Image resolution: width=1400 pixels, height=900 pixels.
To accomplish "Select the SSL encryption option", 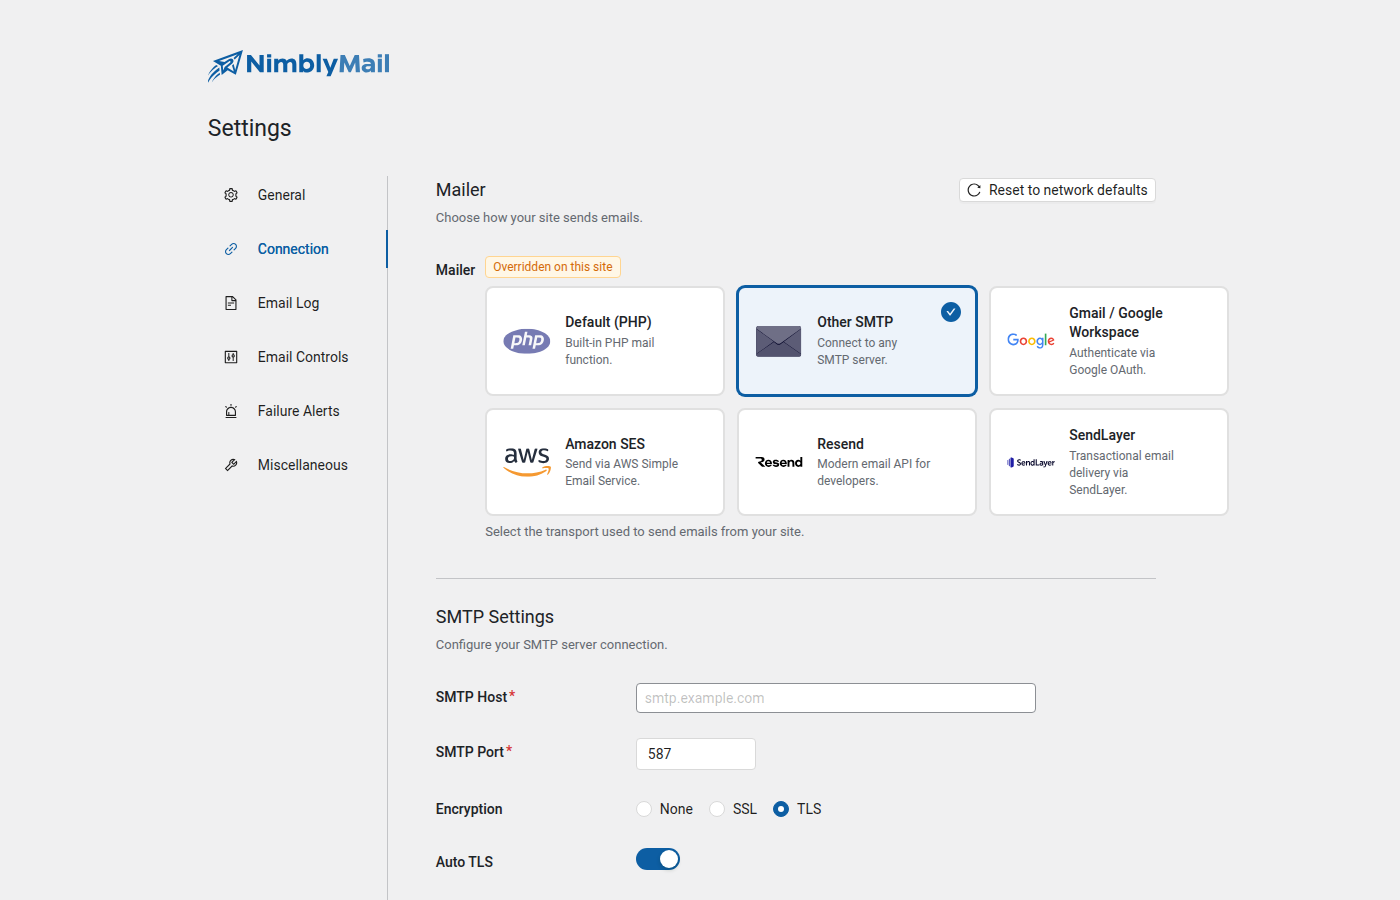I will coord(717,809).
